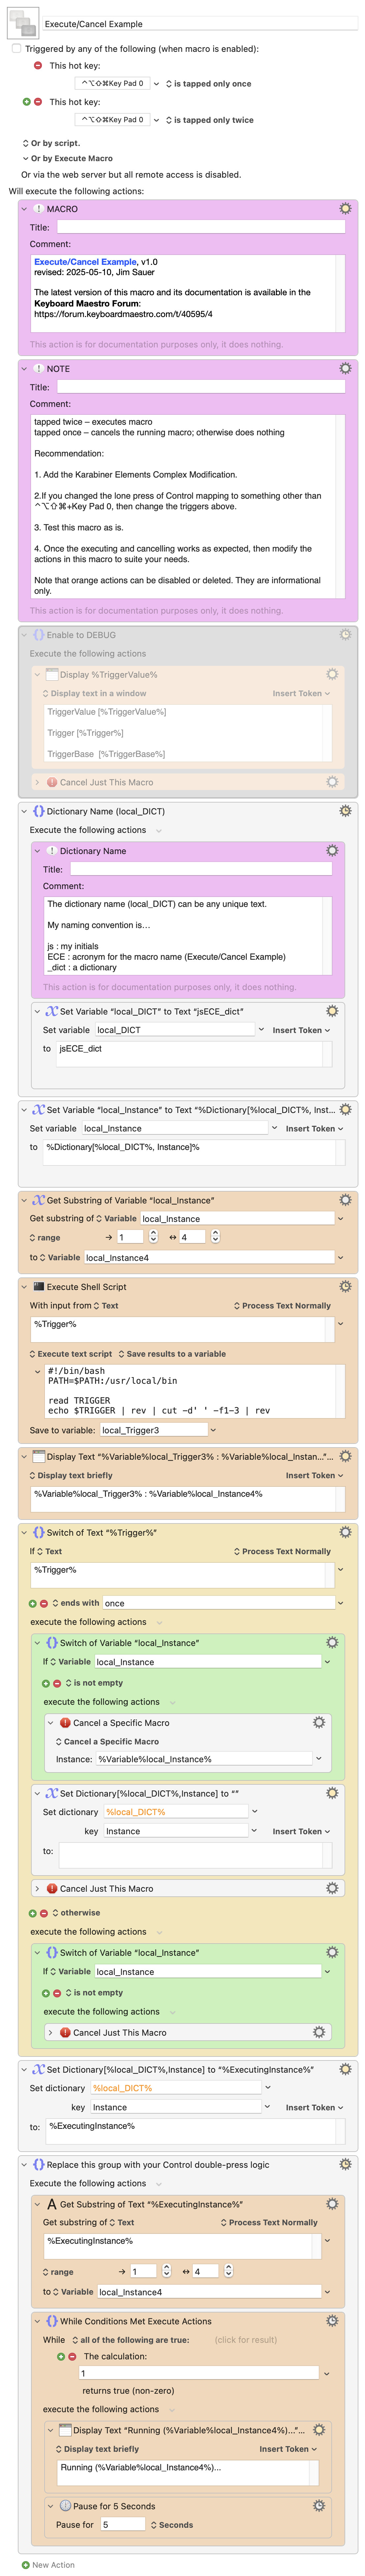Open the Seconds unit popup for Pause

[172, 2525]
